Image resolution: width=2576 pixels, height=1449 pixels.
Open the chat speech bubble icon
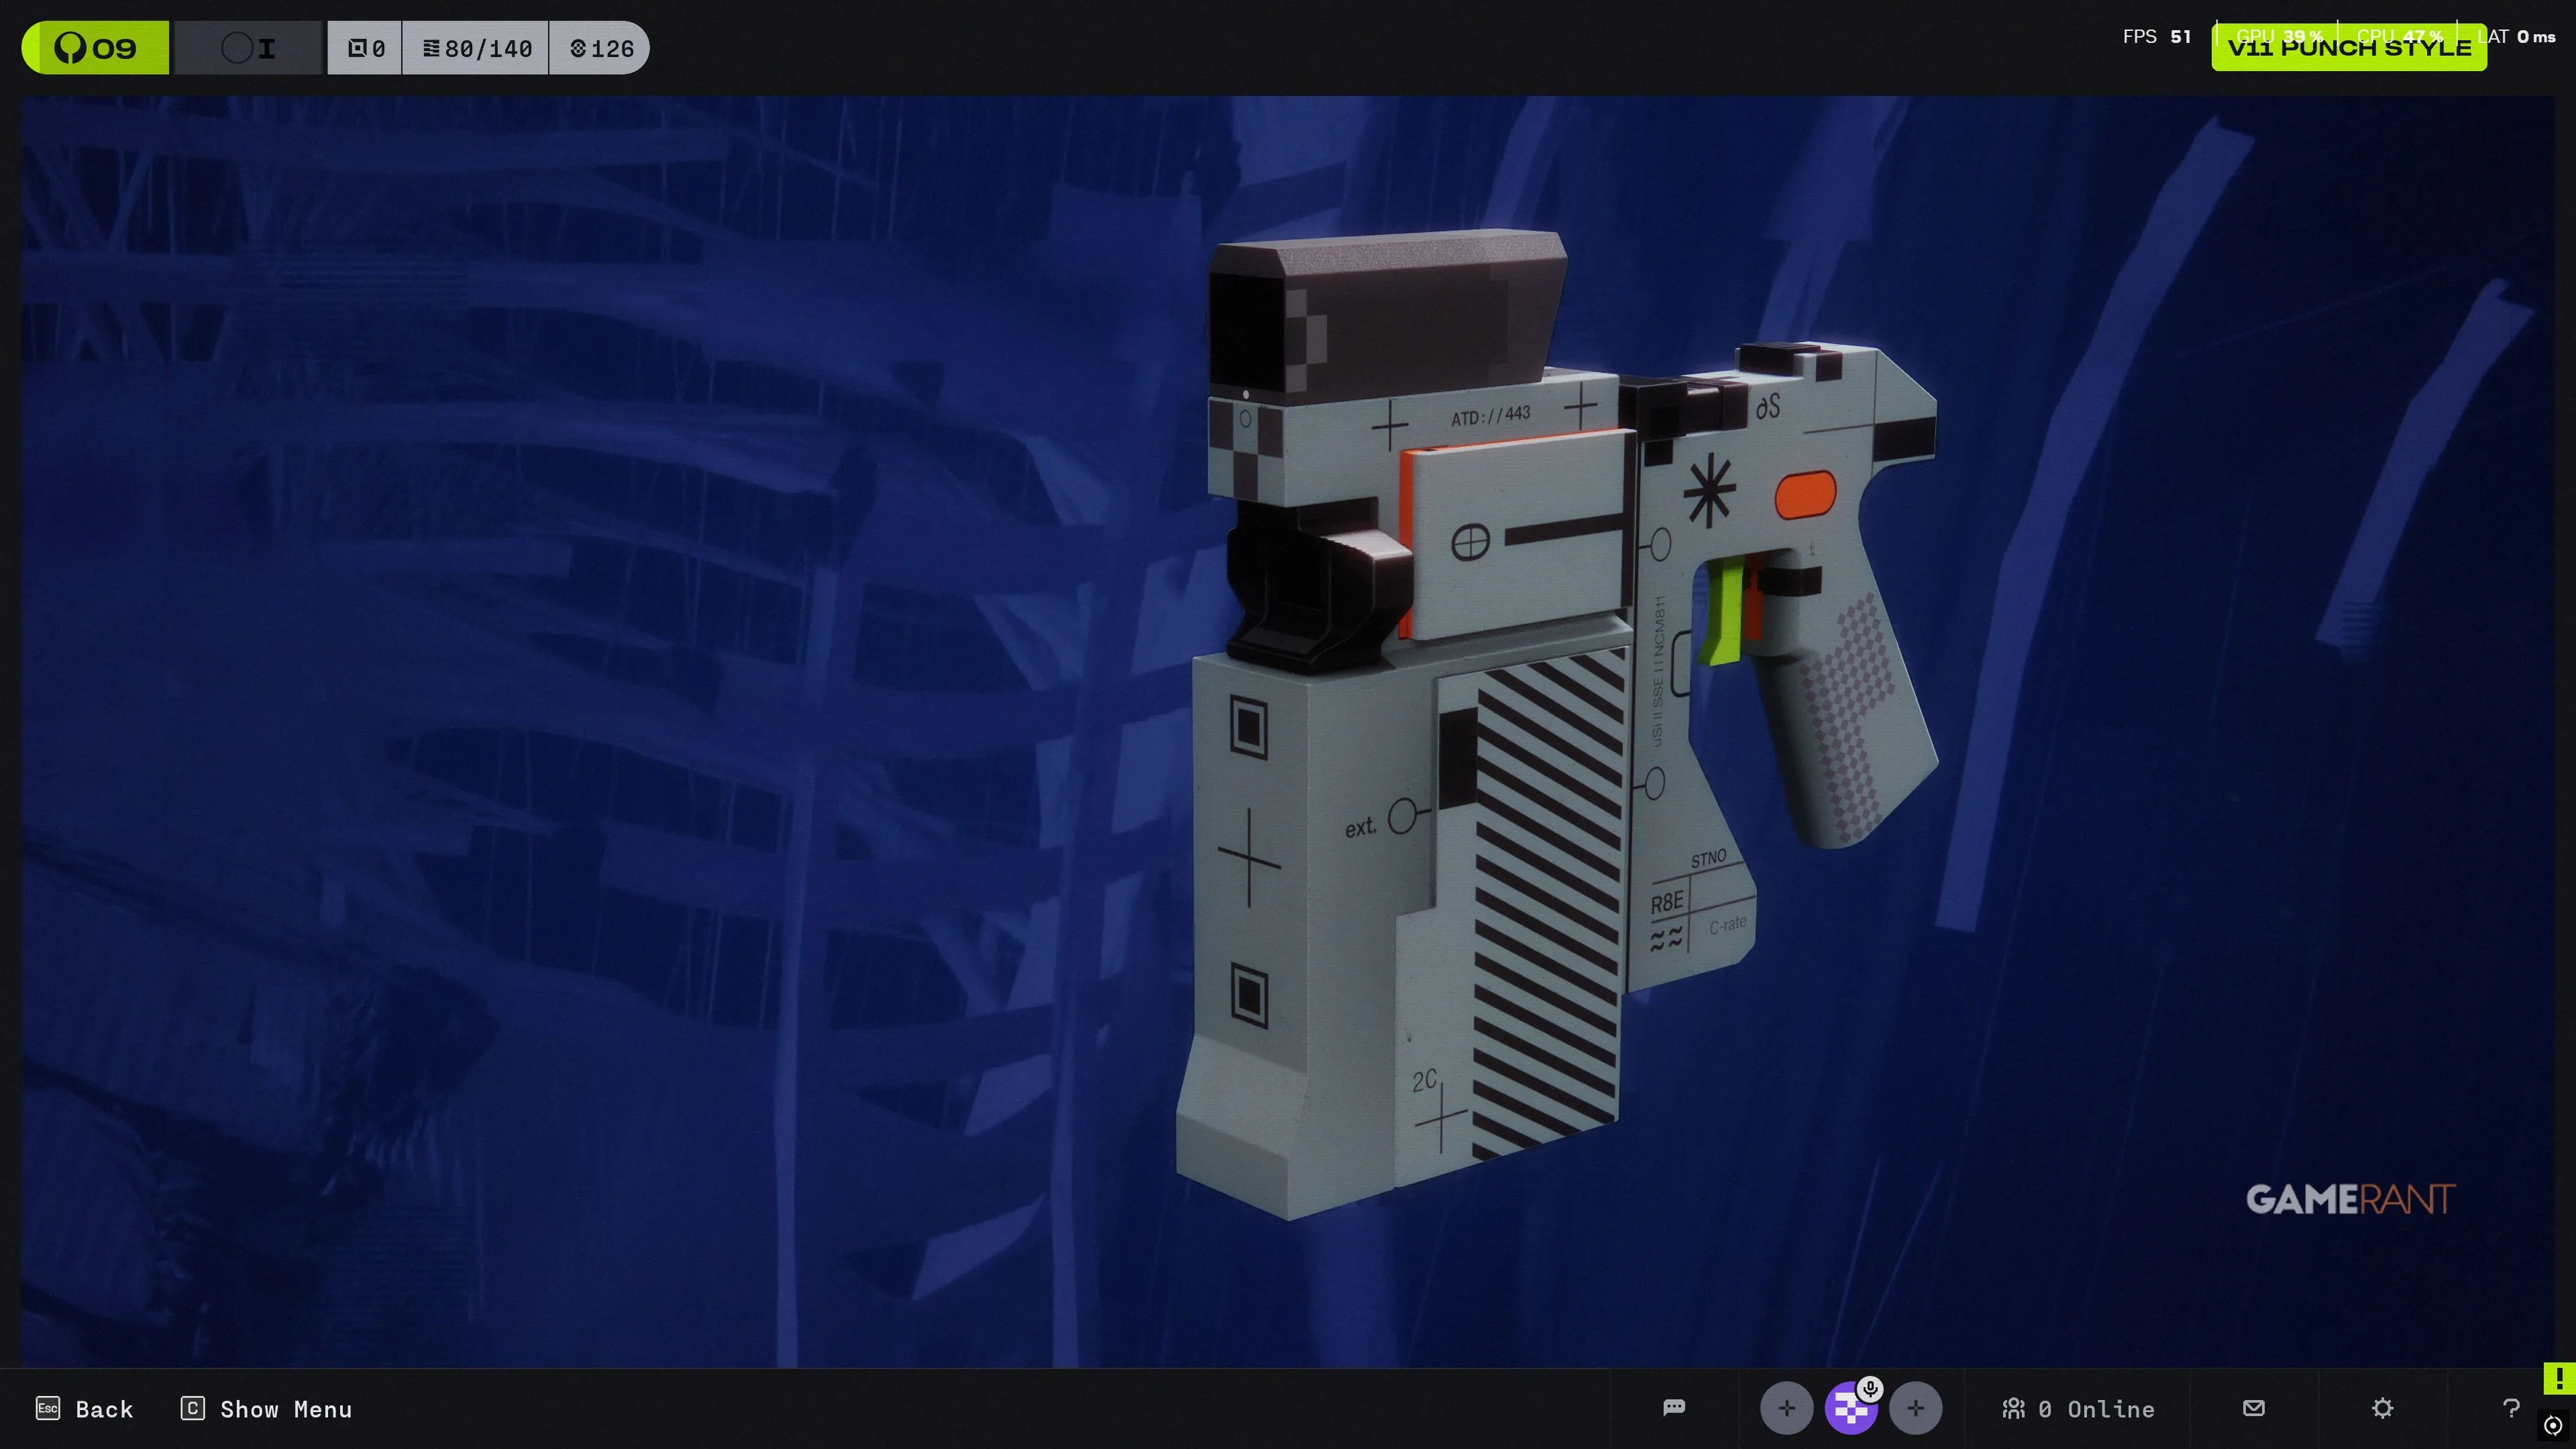click(1674, 1408)
